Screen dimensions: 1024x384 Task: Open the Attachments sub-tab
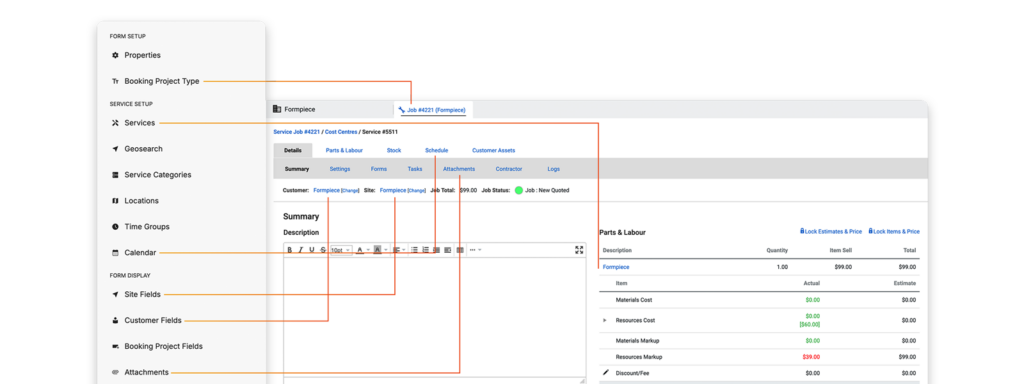[x=459, y=169]
